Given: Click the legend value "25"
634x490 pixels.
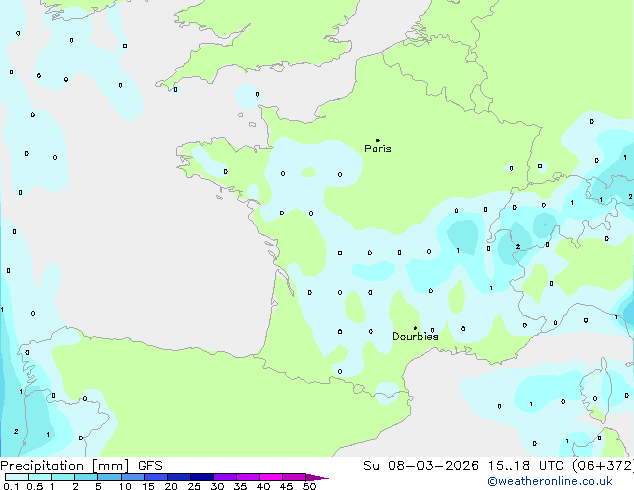Looking at the screenshot, I should (194, 486).
